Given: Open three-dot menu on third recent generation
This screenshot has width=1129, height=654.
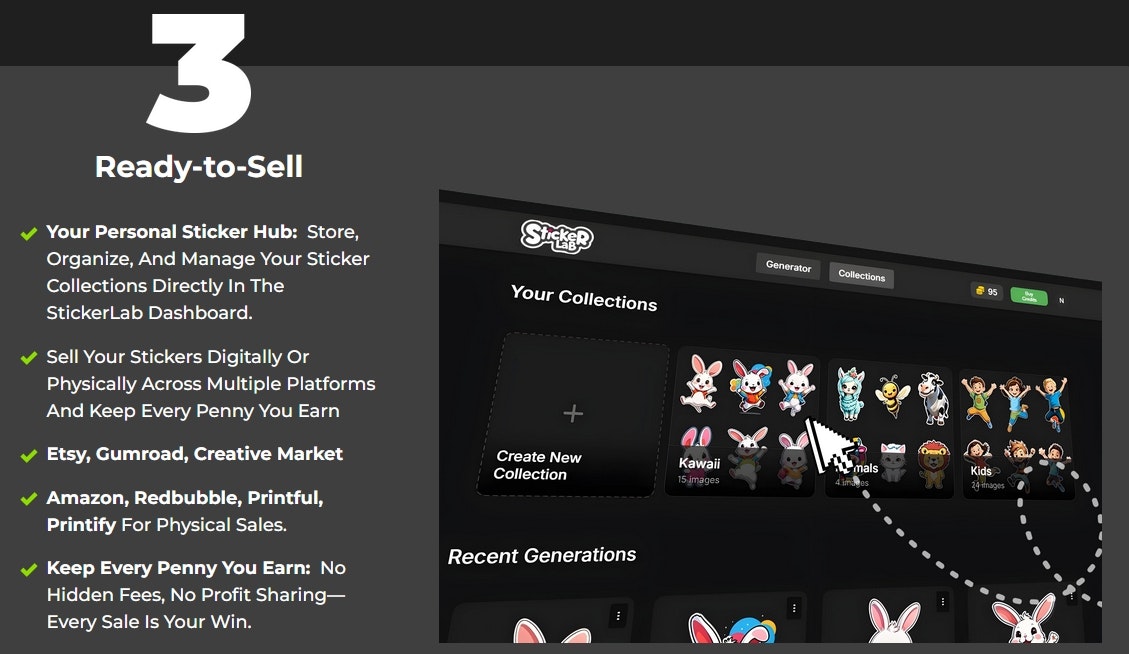Looking at the screenshot, I should point(943,601).
